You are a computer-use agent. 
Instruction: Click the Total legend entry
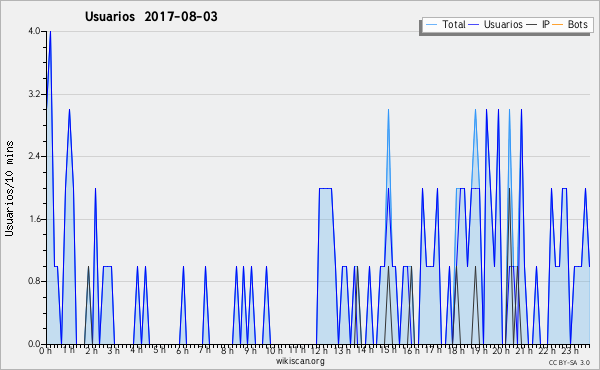pyautogui.click(x=445, y=24)
